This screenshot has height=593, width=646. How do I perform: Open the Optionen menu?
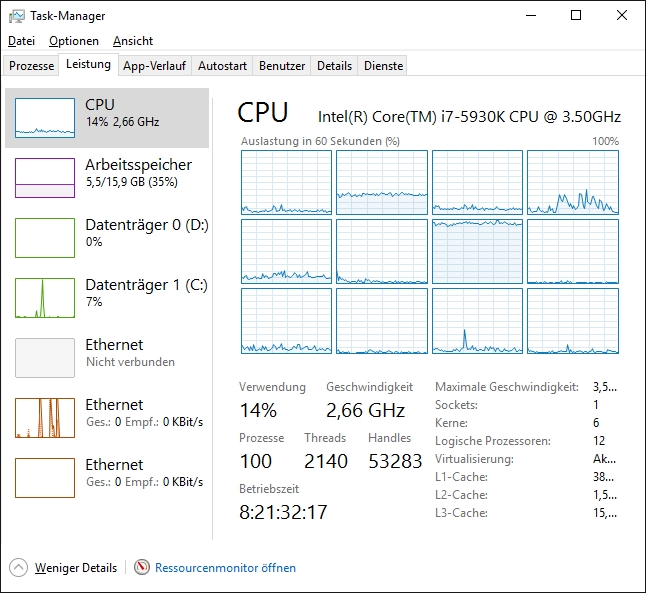click(74, 41)
